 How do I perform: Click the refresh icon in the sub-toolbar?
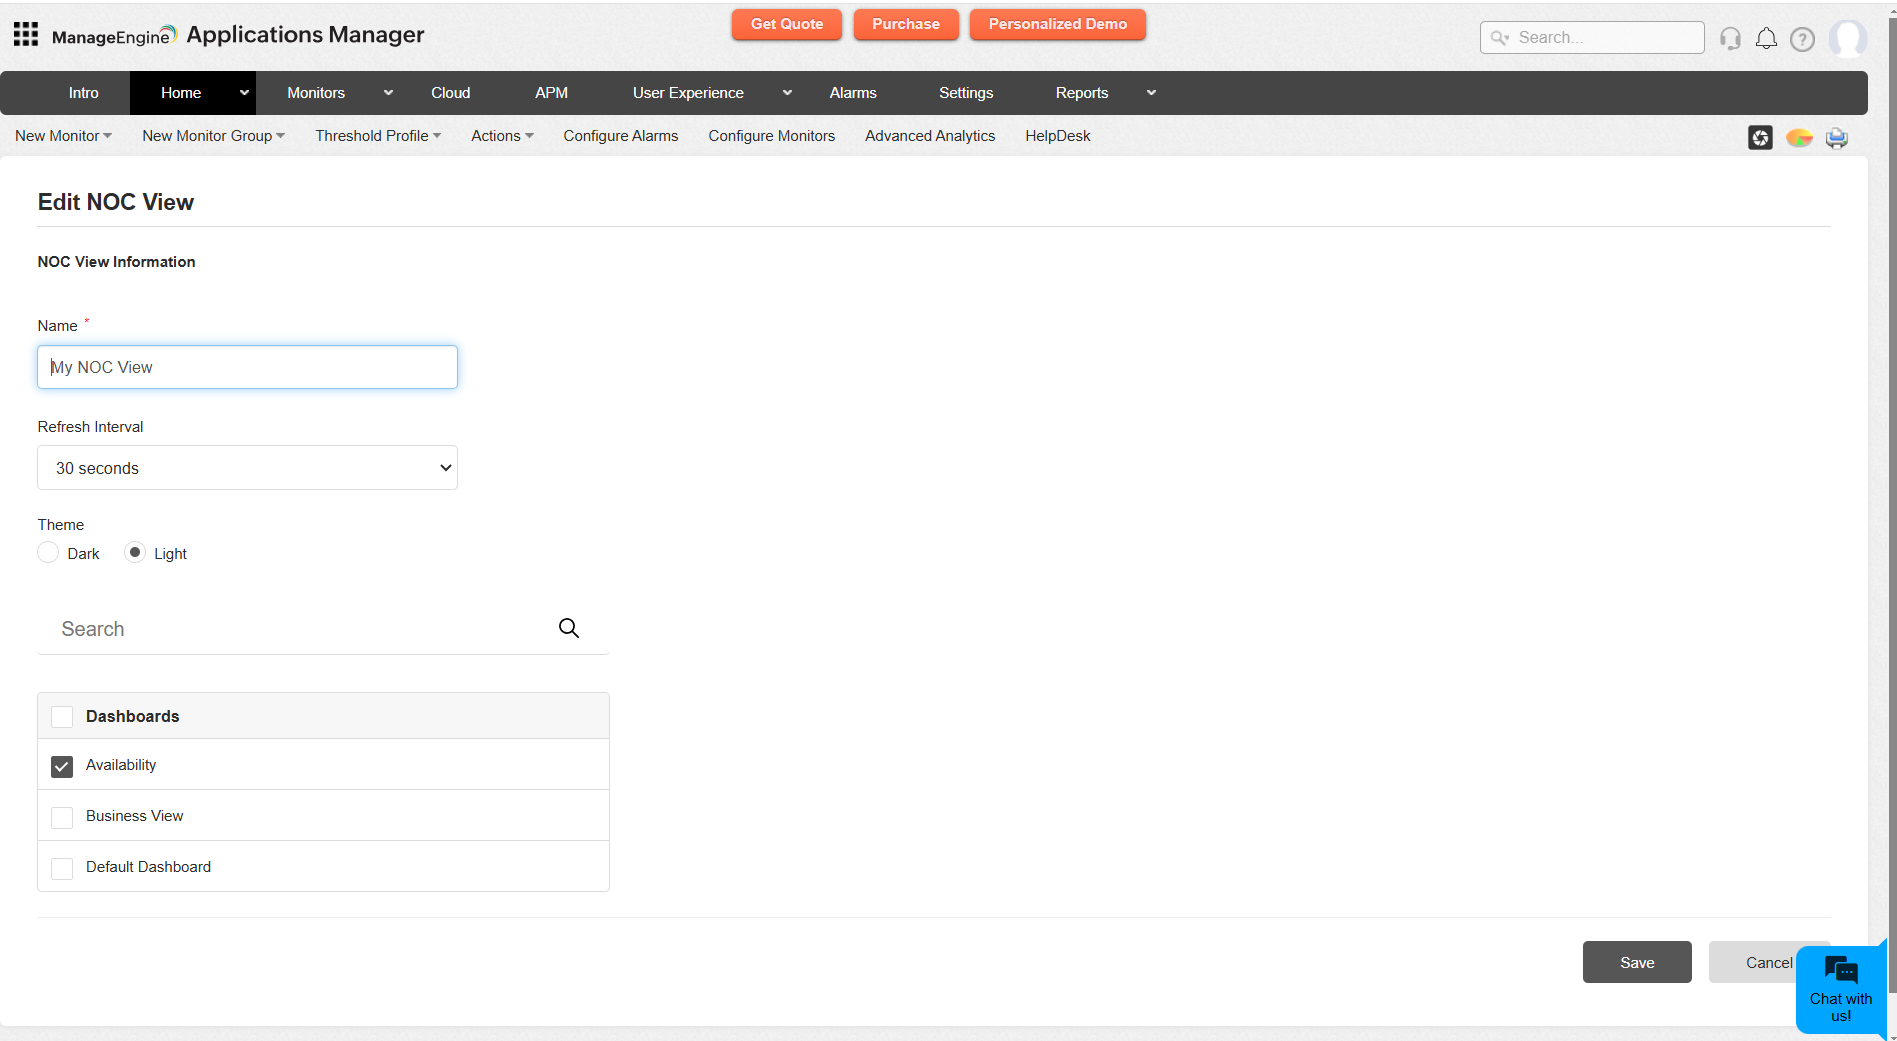(x=1760, y=137)
